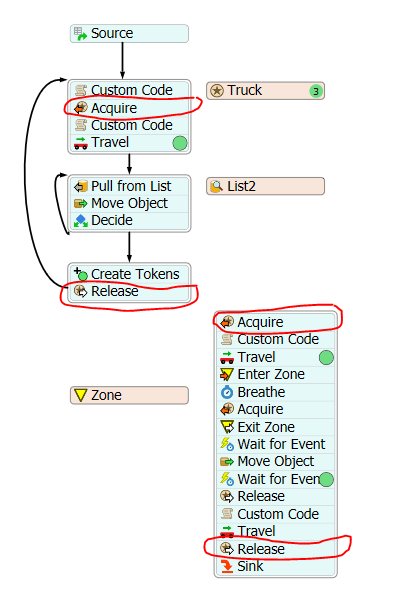Click the Create Tokens icon
The width and height of the screenshot is (396, 599).
(x=81, y=274)
